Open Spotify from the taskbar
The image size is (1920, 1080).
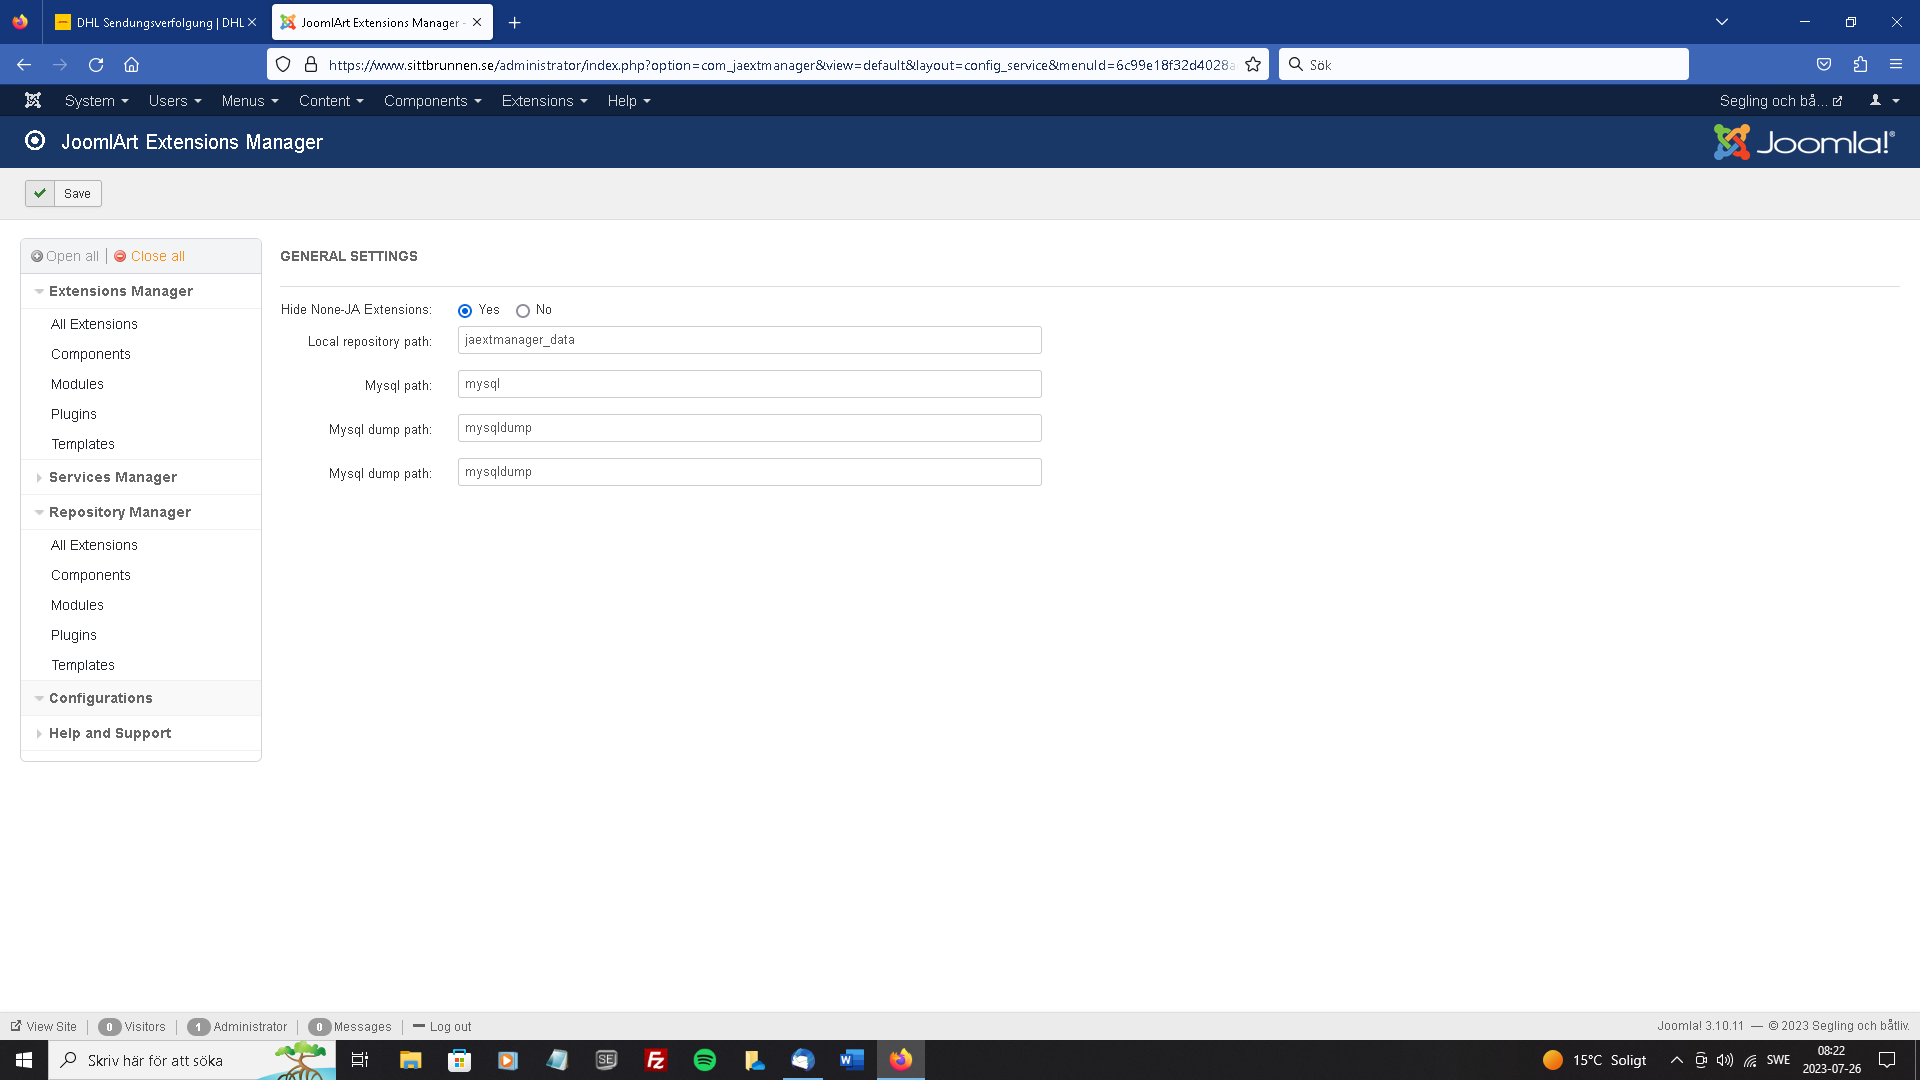[x=705, y=1060]
